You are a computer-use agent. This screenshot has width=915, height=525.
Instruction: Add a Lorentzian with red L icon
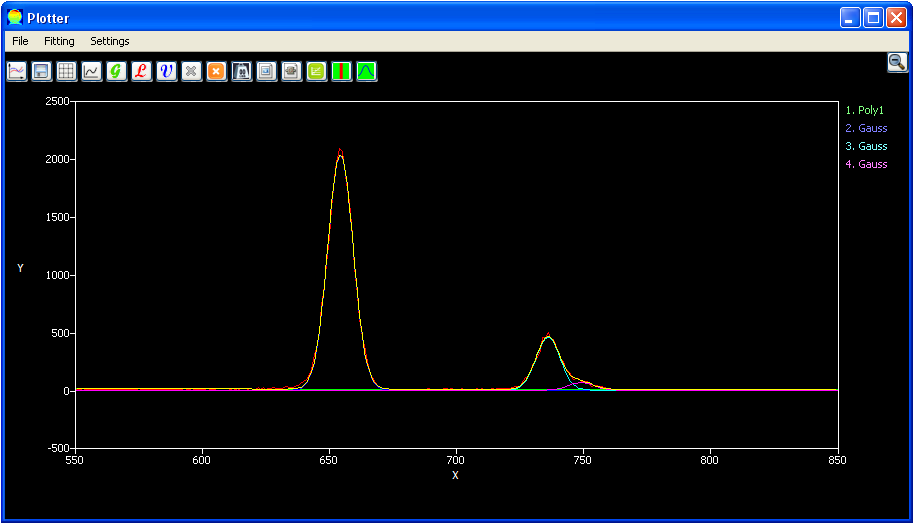(142, 71)
